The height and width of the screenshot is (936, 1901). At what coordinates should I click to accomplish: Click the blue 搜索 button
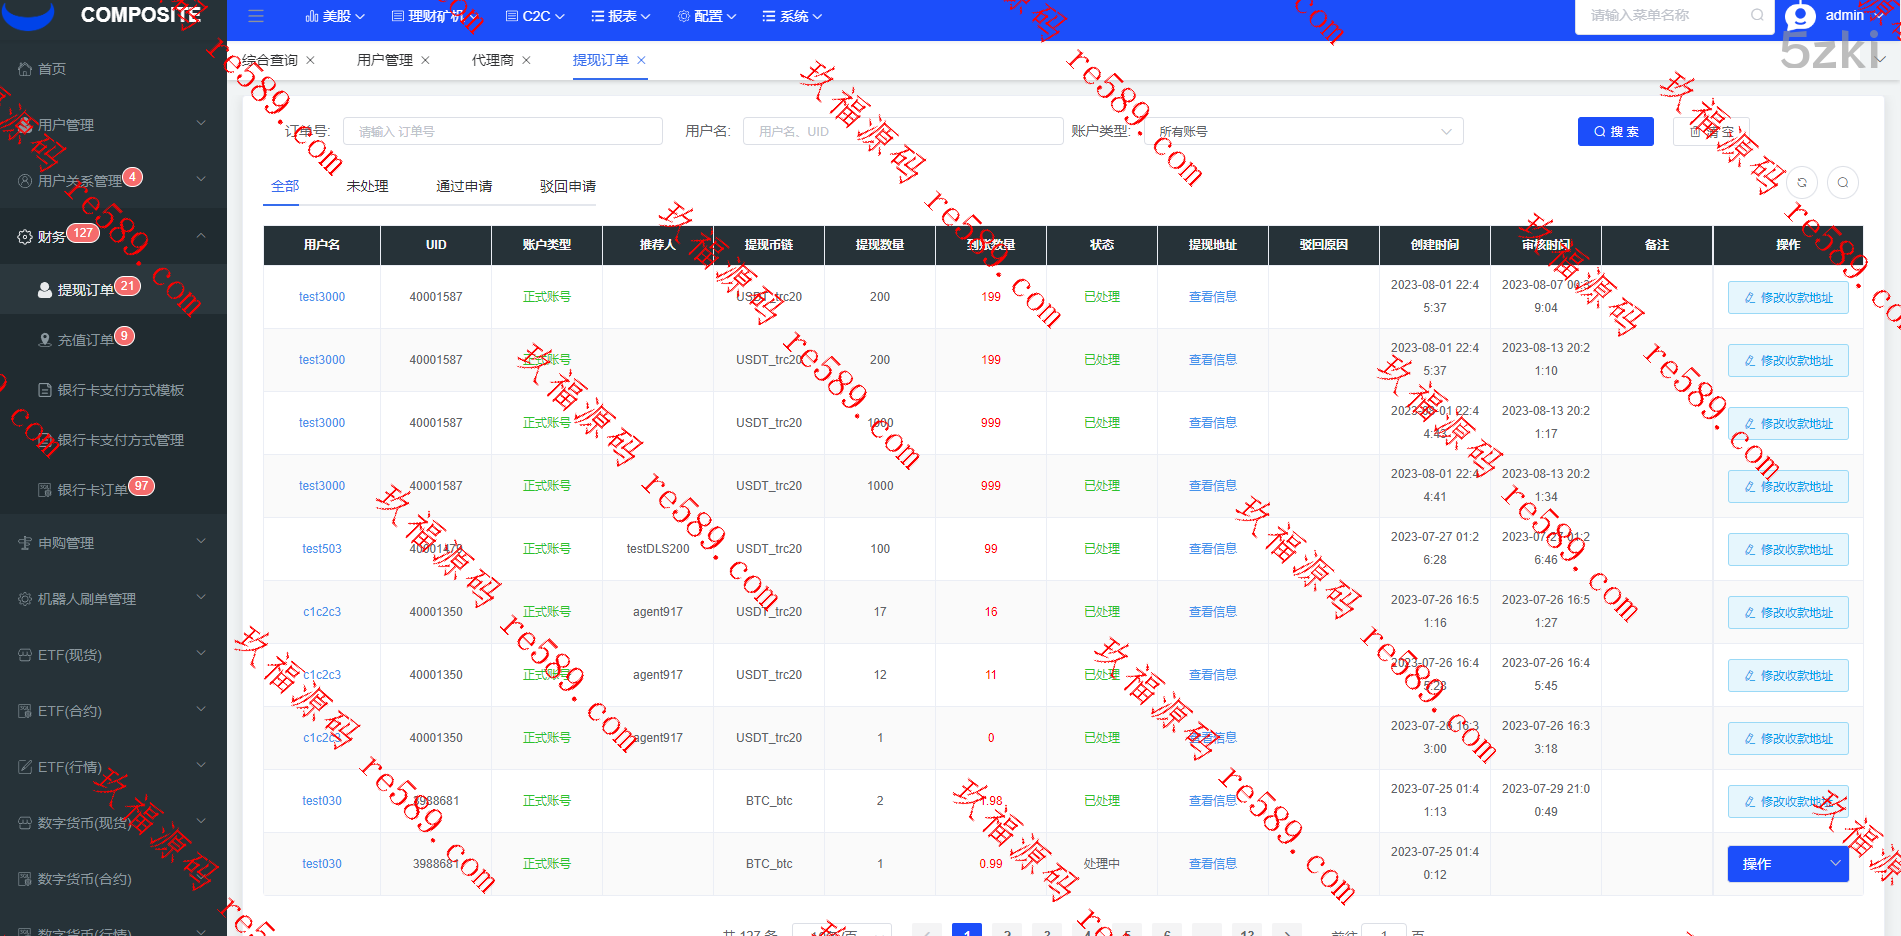point(1615,131)
